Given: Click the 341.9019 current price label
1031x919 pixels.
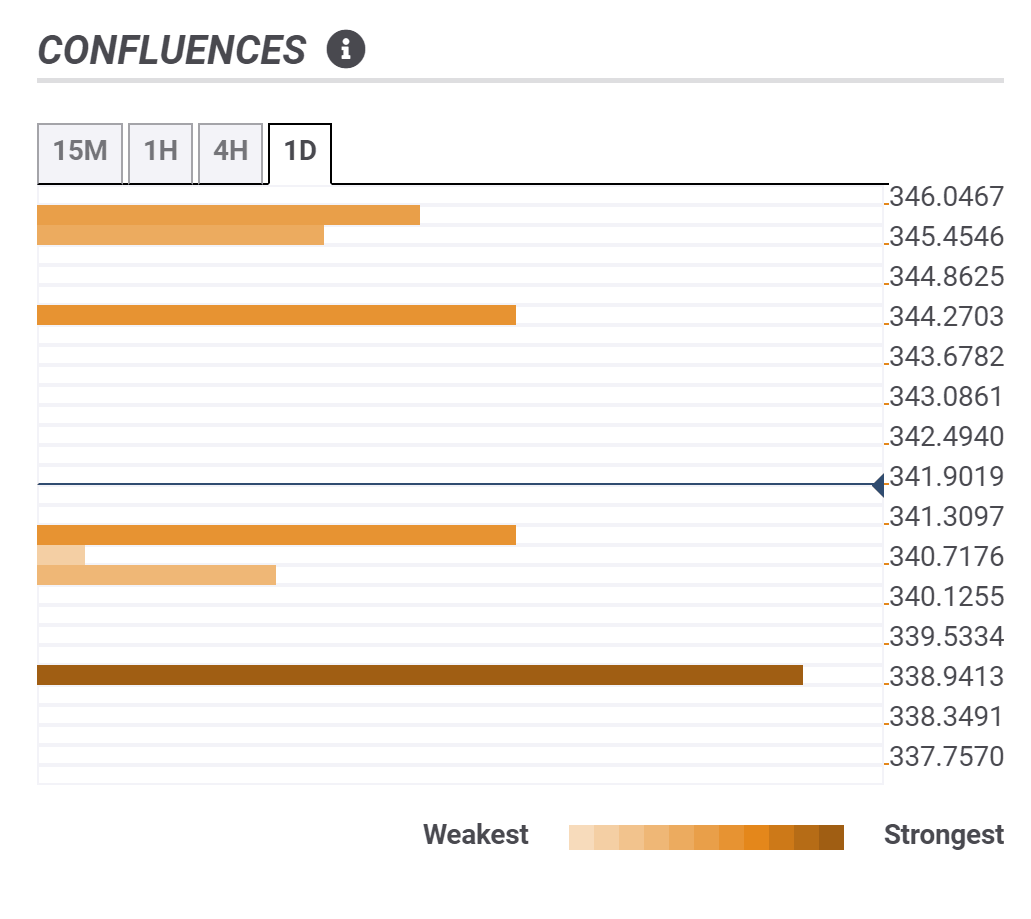Looking at the screenshot, I should 945,477.
